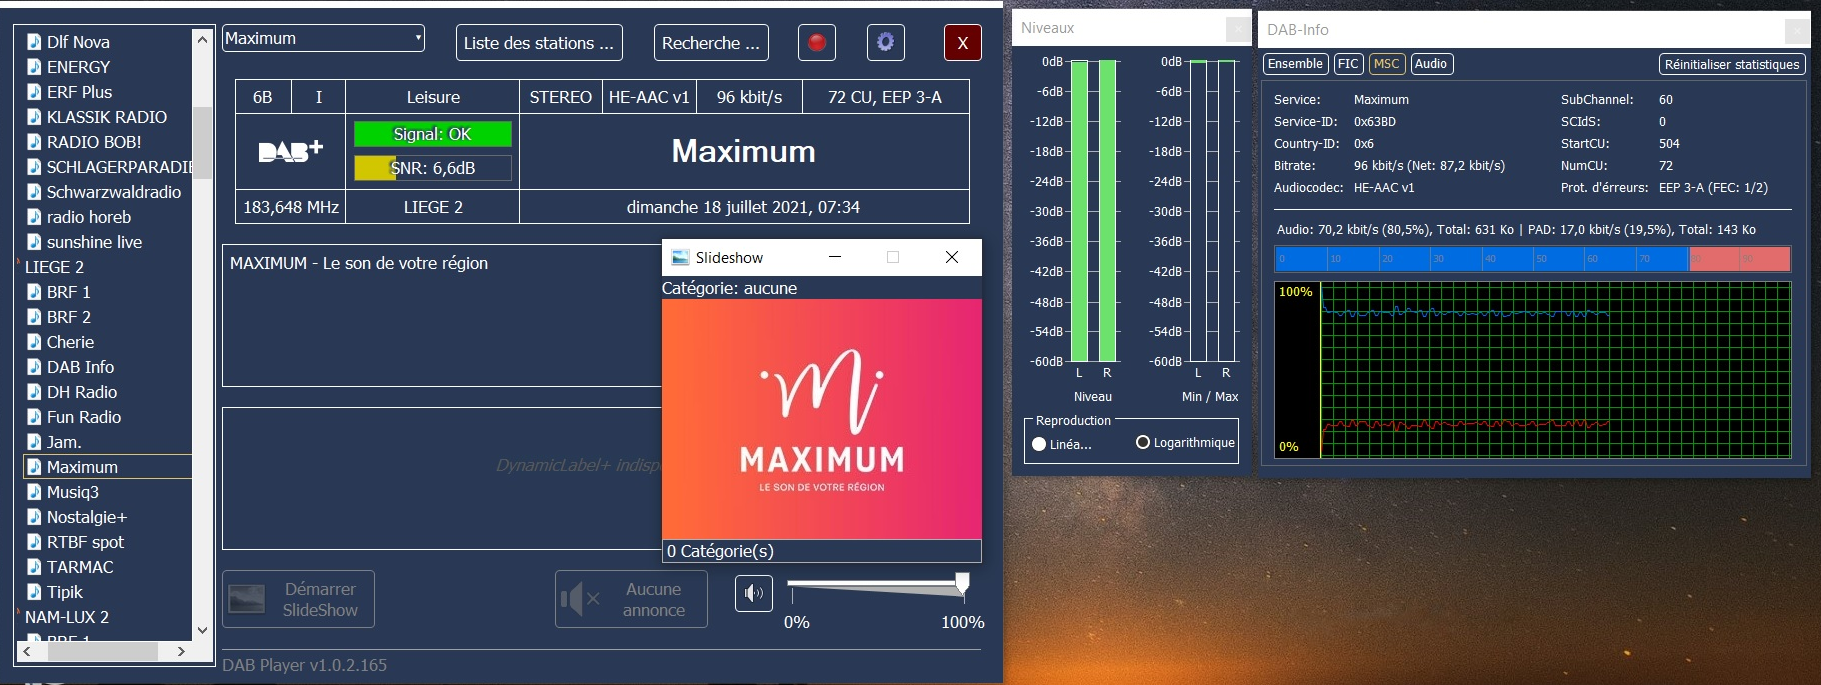
Task: Click the 96 kbit/s bitrate cell
Action: coord(750,97)
